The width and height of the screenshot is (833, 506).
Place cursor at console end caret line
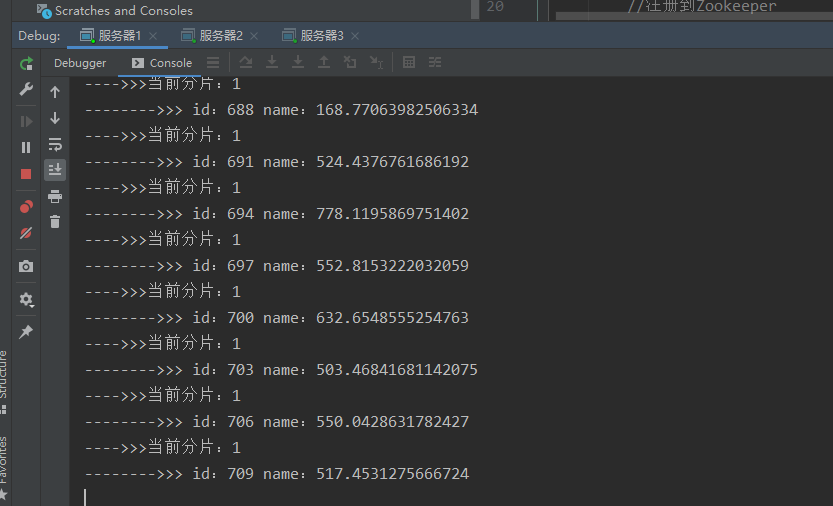[x=85, y=497]
